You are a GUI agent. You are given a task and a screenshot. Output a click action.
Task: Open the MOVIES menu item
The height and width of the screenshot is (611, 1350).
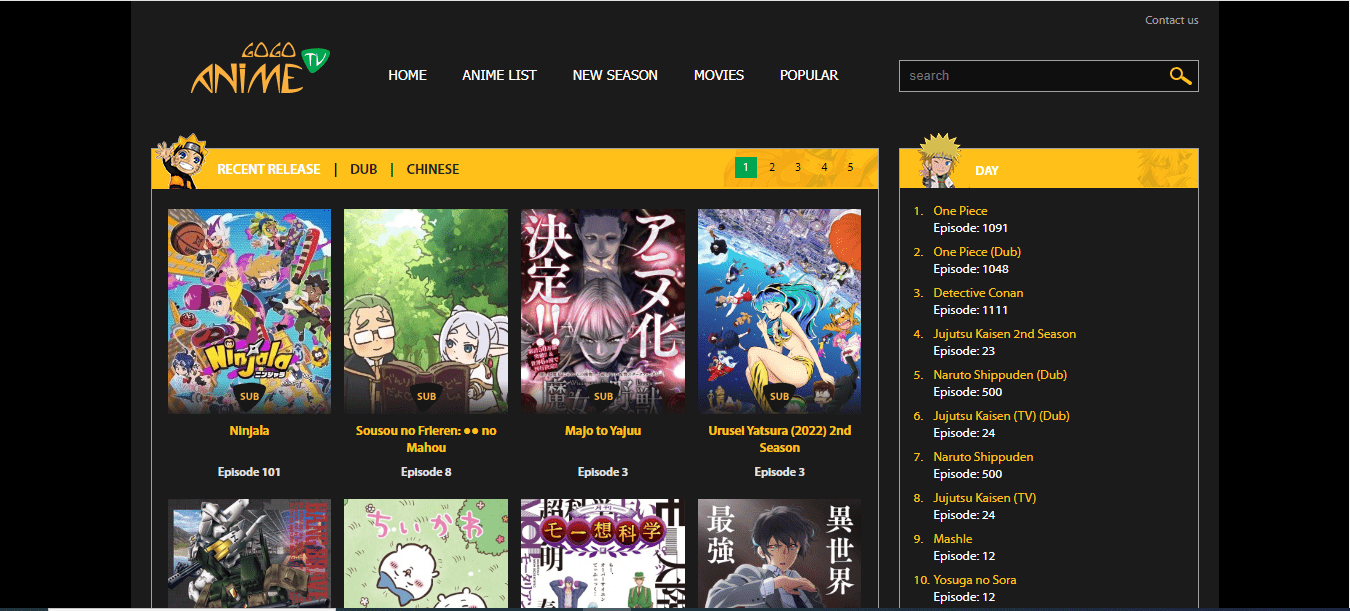tap(718, 75)
